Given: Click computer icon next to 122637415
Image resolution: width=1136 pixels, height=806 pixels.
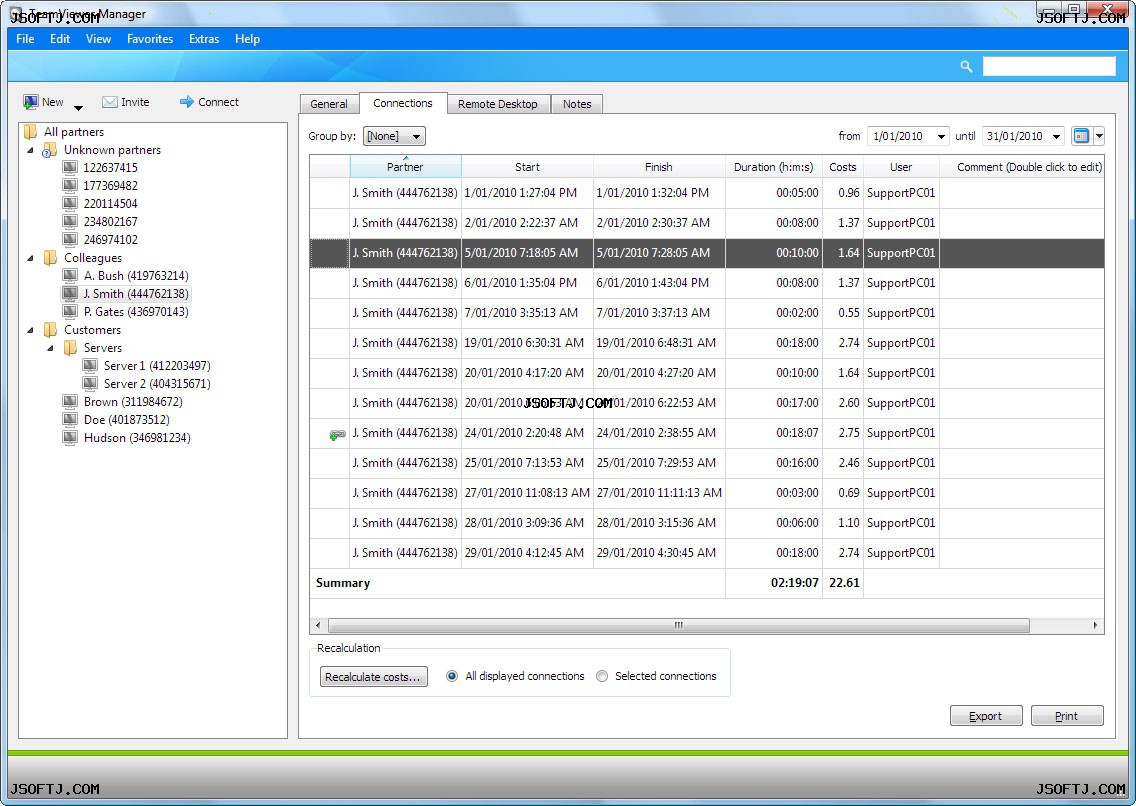Looking at the screenshot, I should point(70,167).
